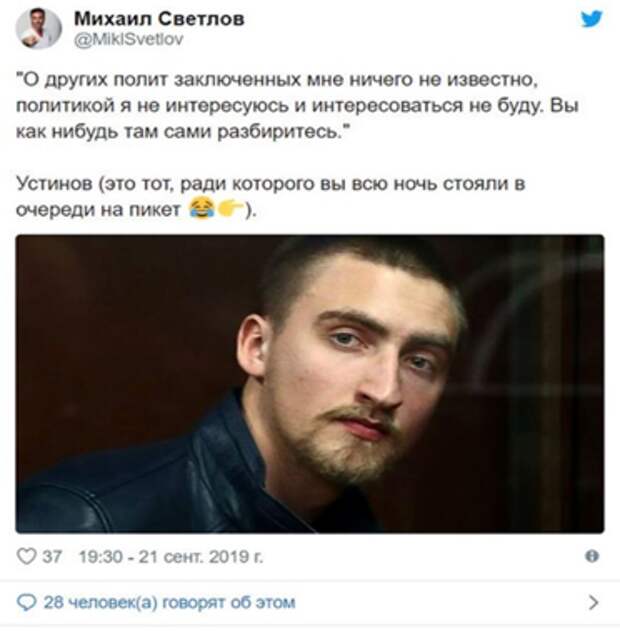Click the text "как нибудь там сами разбиритесь"

[183, 132]
